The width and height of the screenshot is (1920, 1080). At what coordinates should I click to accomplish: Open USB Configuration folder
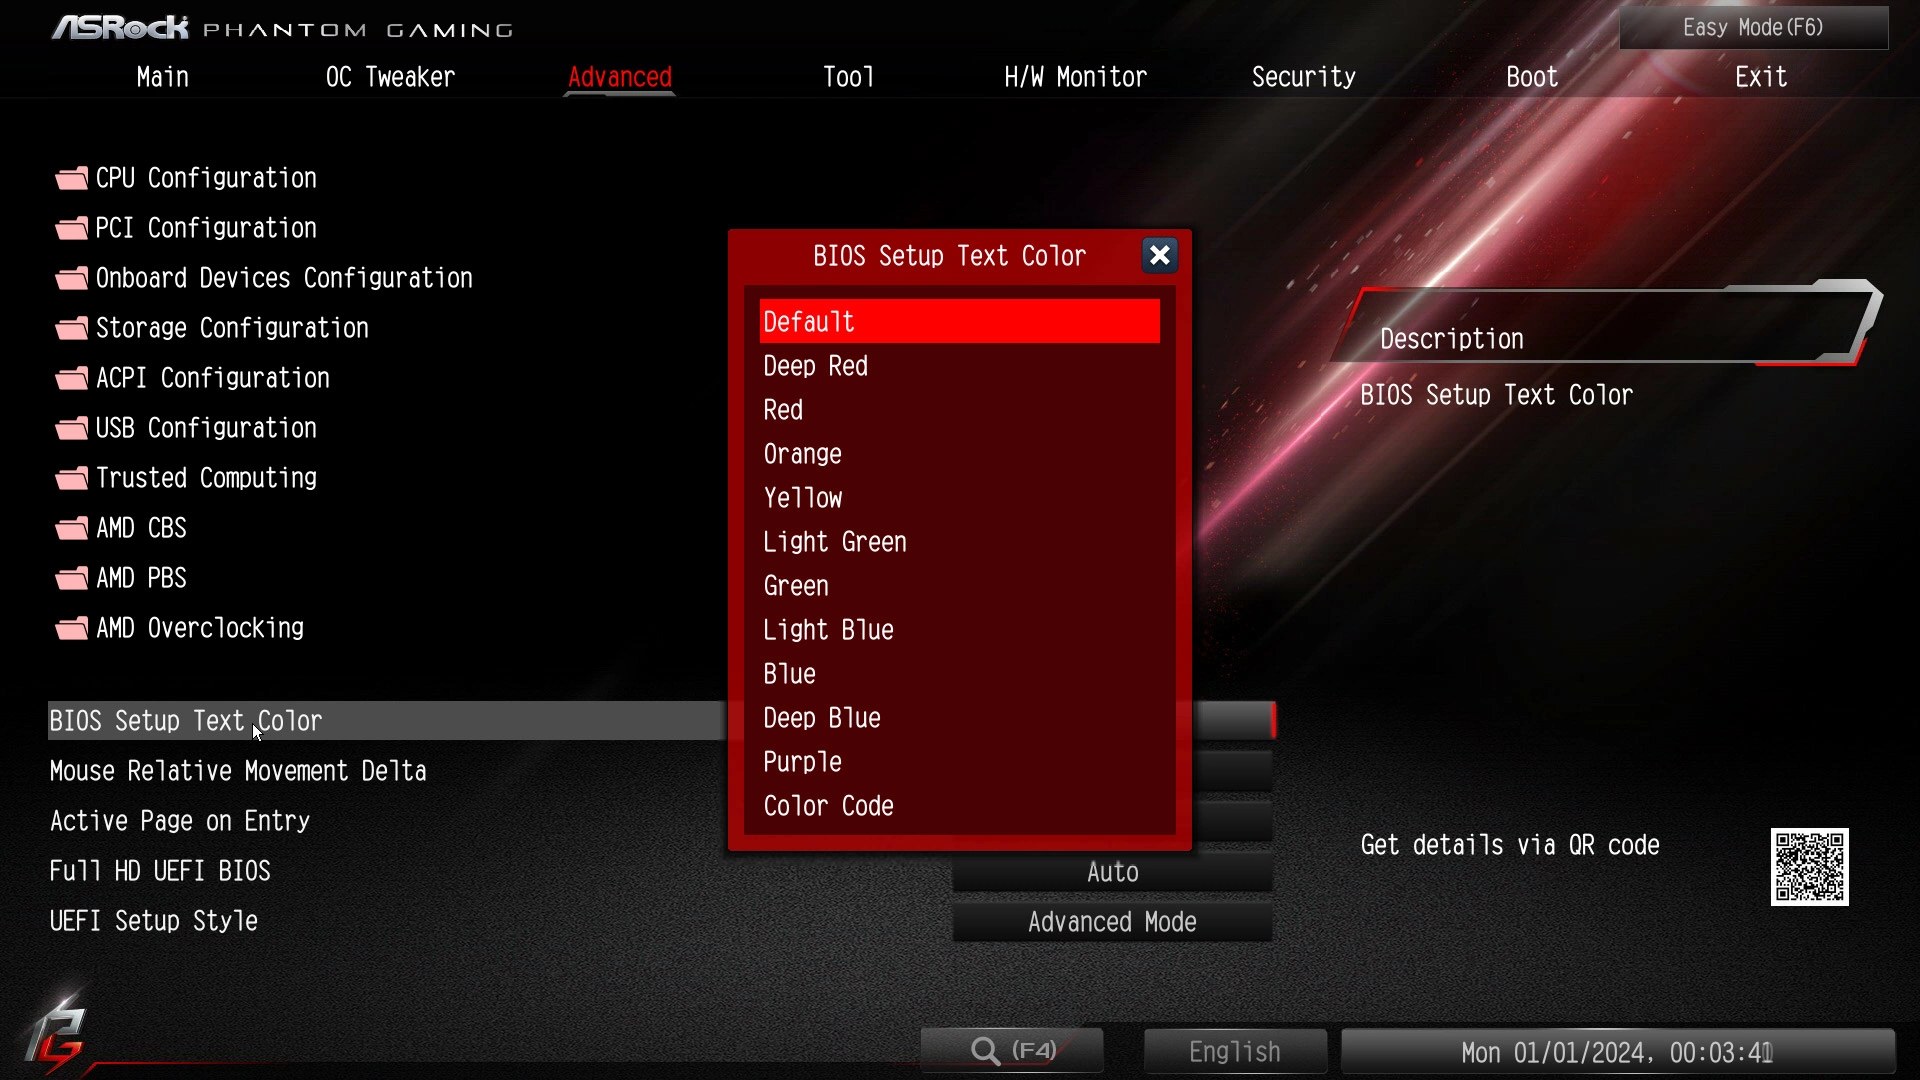206,427
